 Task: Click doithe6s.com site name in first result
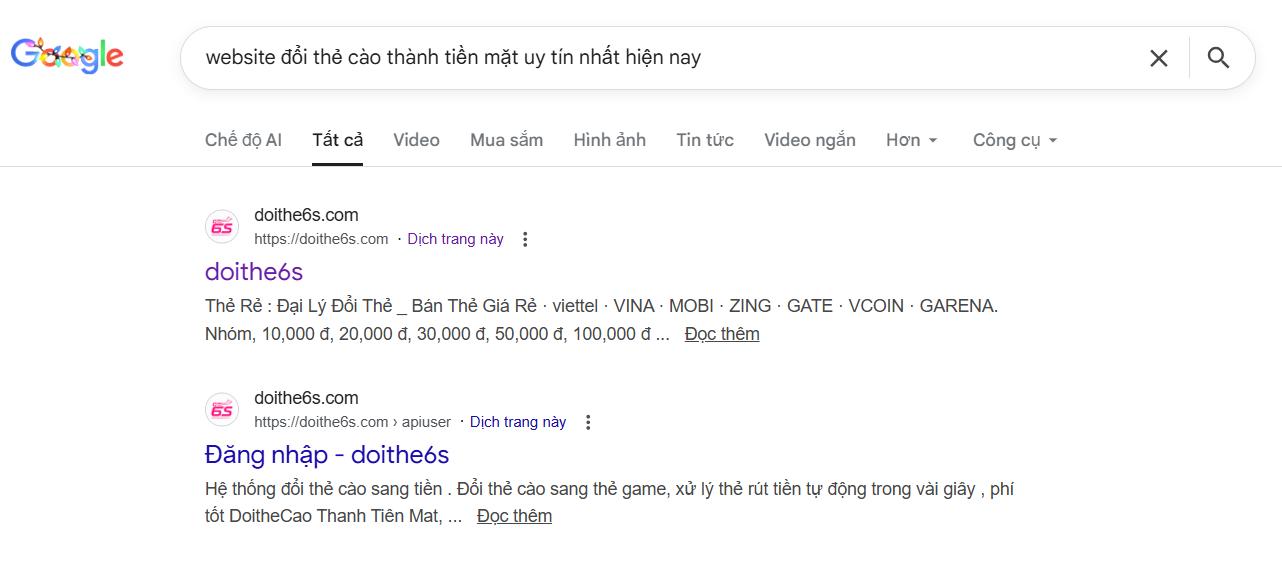306,215
